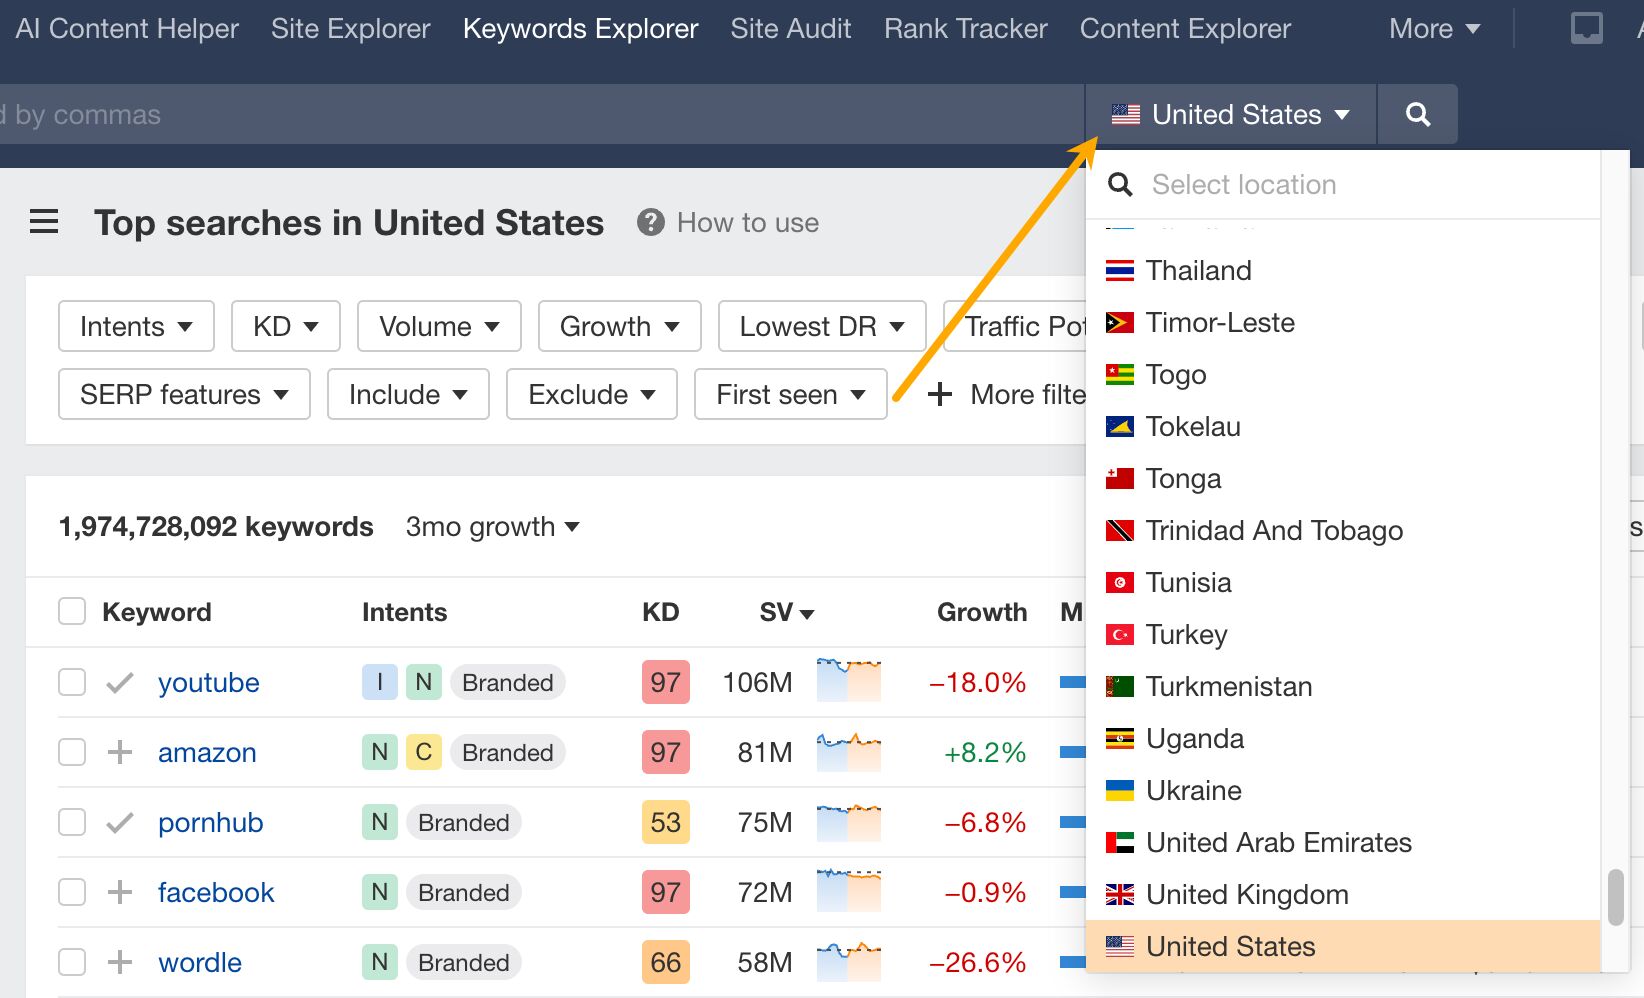Add "amazon" to a list via plus icon
The height and width of the screenshot is (998, 1644).
[x=119, y=752]
